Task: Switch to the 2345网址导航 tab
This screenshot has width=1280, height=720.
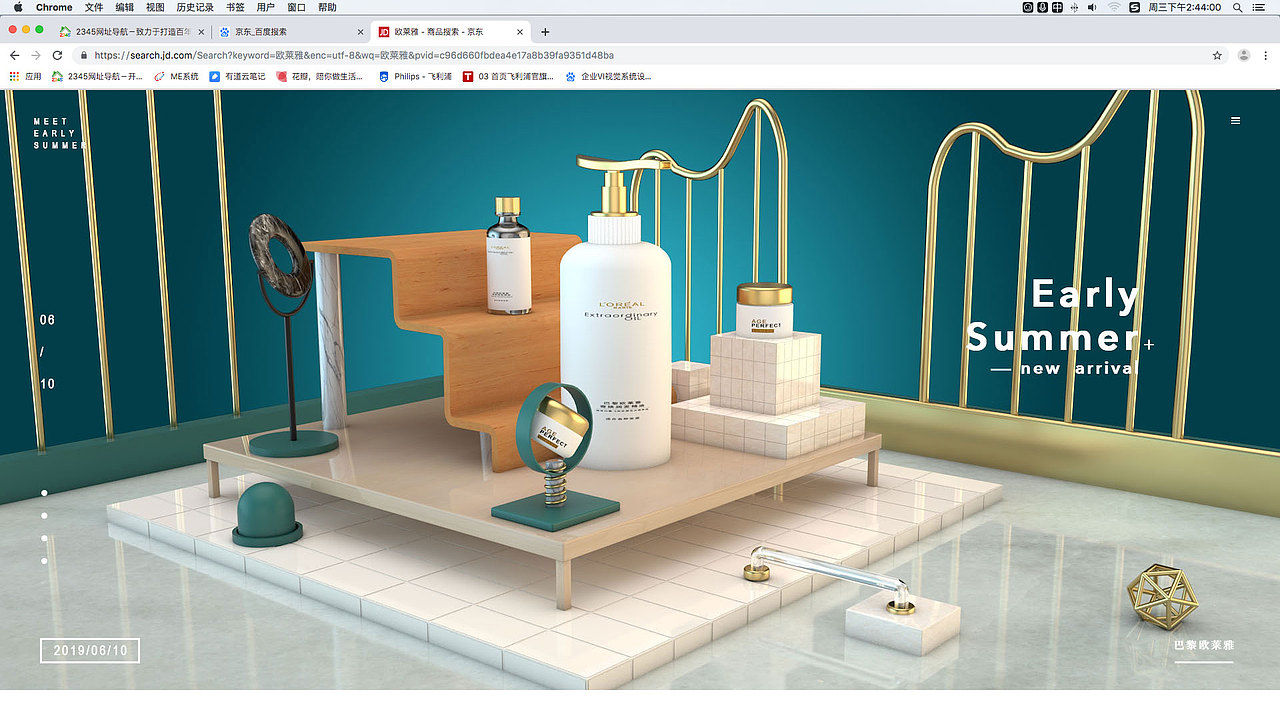Action: coord(131,32)
